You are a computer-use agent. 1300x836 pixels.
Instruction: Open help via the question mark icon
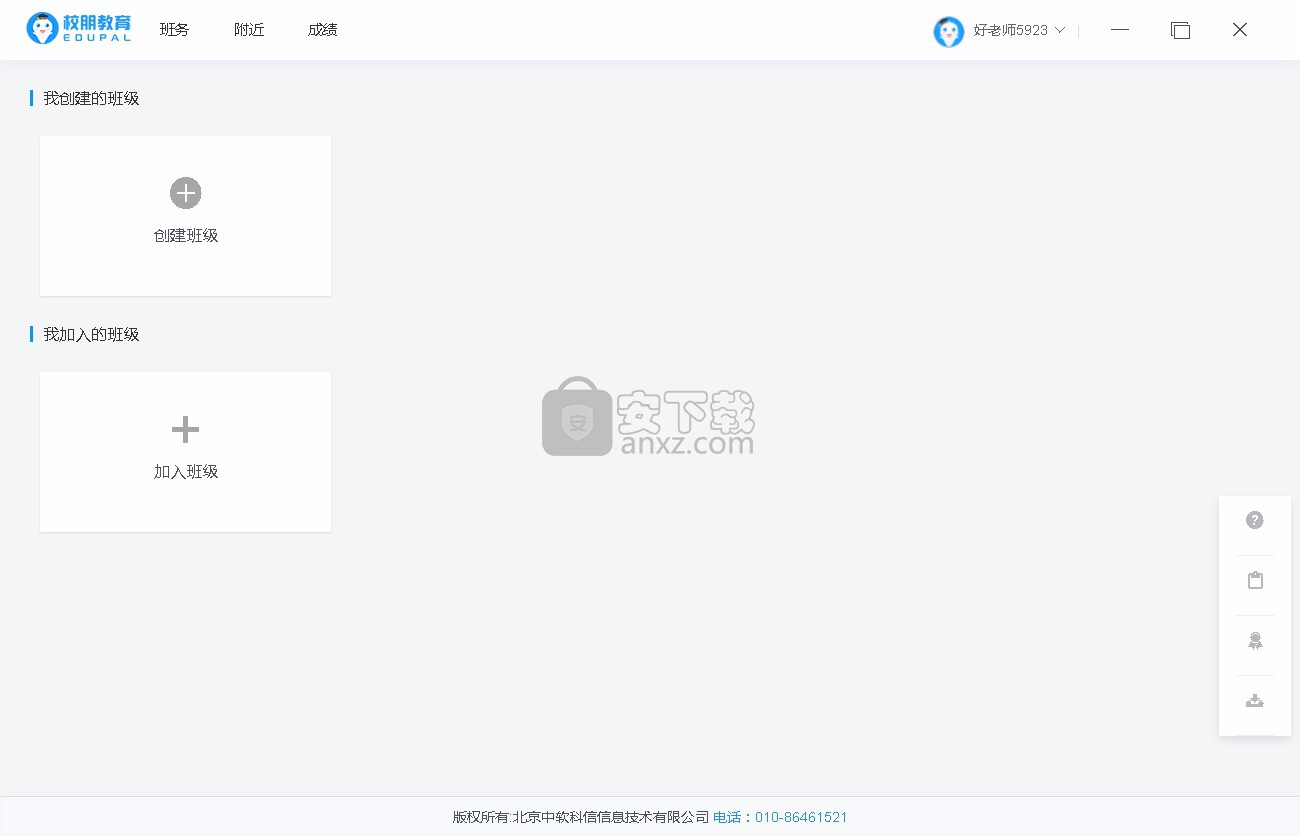(1255, 520)
